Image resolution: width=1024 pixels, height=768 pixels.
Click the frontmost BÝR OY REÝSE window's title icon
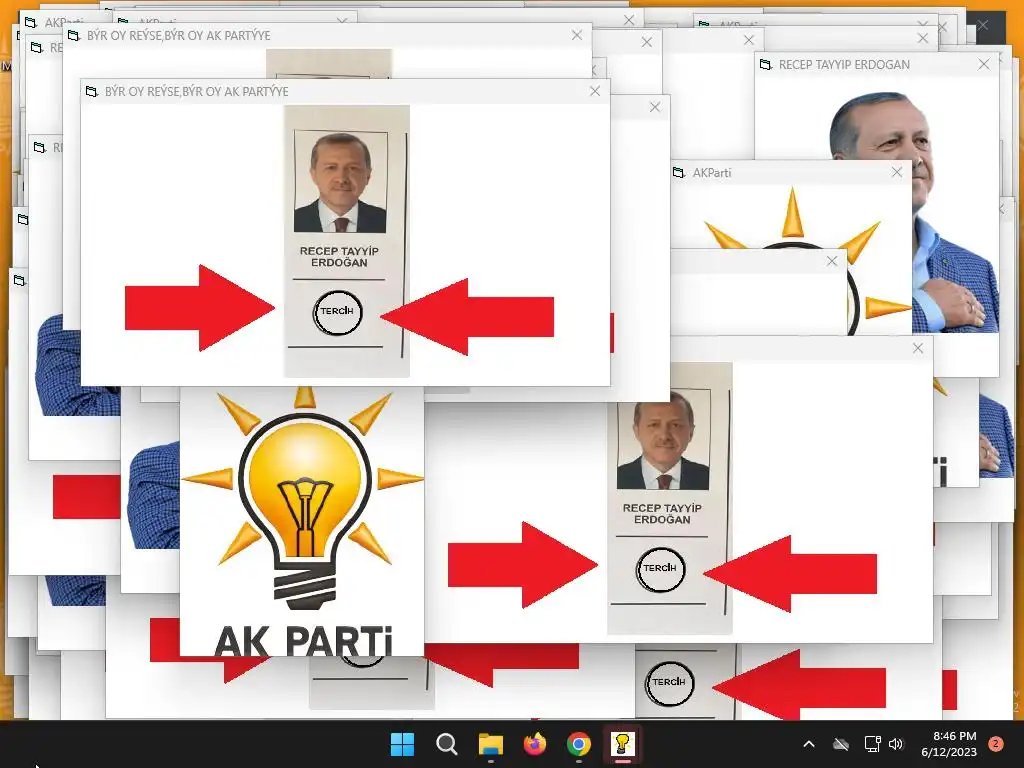point(92,91)
